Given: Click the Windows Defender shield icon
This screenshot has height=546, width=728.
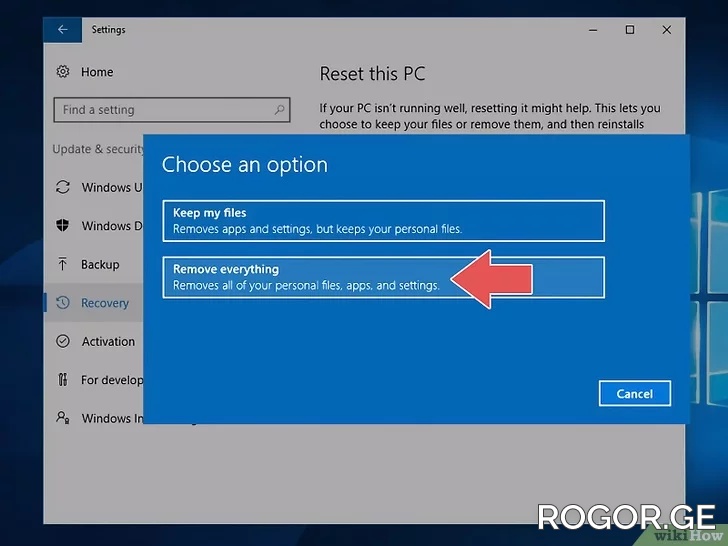Looking at the screenshot, I should [63, 226].
